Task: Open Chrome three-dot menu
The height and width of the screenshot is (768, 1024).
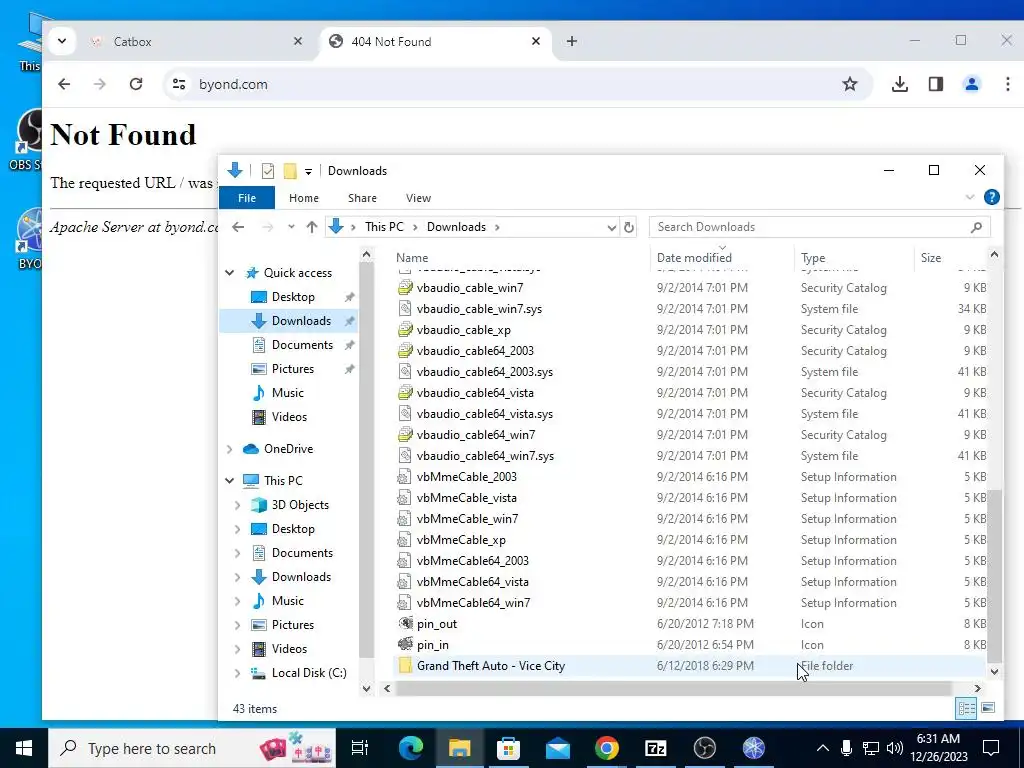Action: tap(1007, 84)
